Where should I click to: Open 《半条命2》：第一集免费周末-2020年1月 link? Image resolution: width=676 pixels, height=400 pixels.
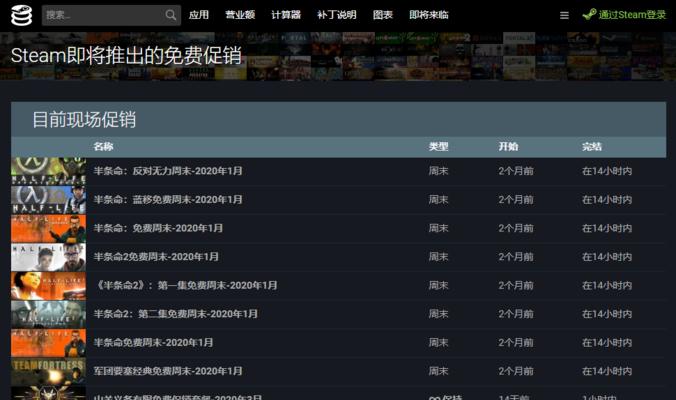tap(185, 285)
